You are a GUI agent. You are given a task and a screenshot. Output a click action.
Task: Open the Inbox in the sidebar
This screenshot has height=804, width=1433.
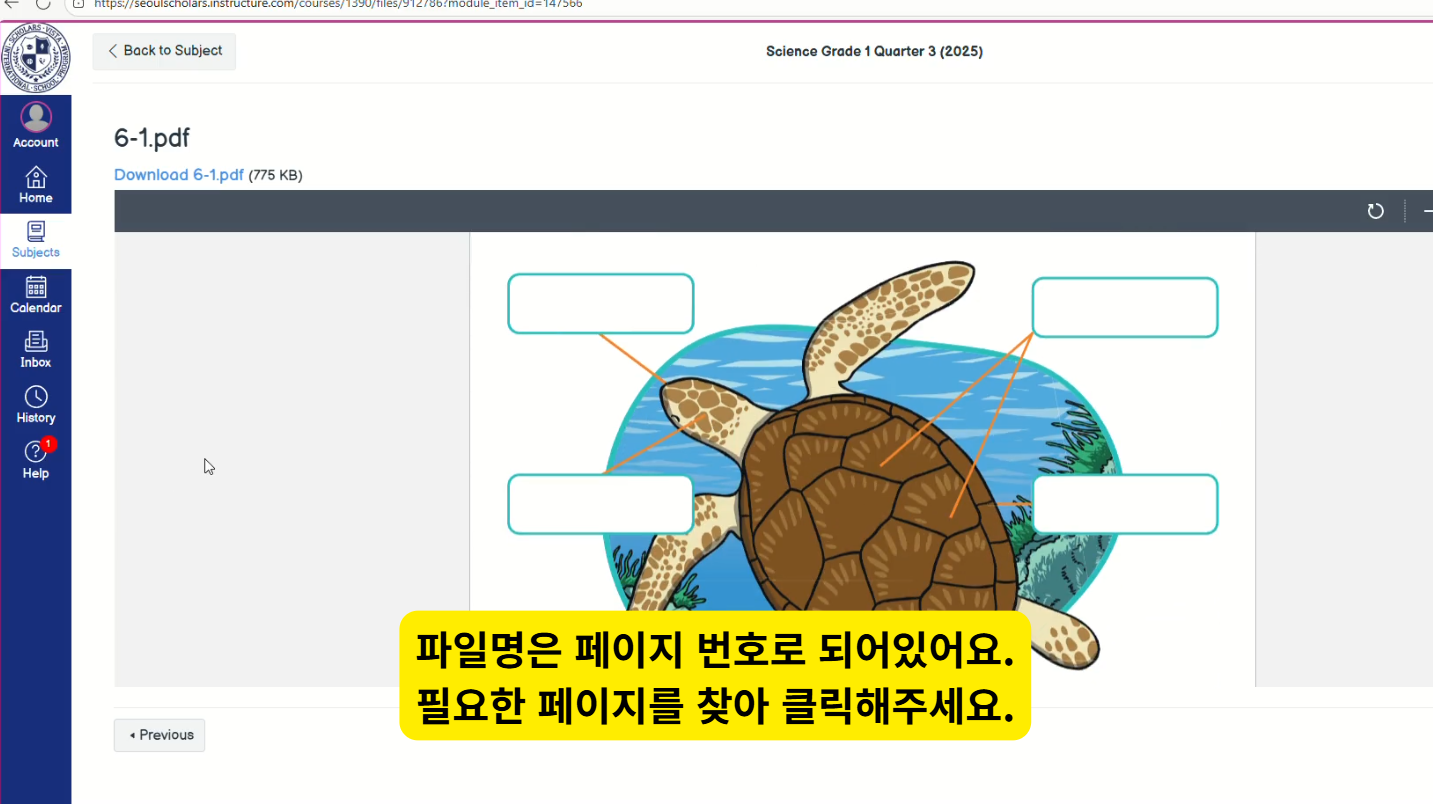tap(36, 350)
